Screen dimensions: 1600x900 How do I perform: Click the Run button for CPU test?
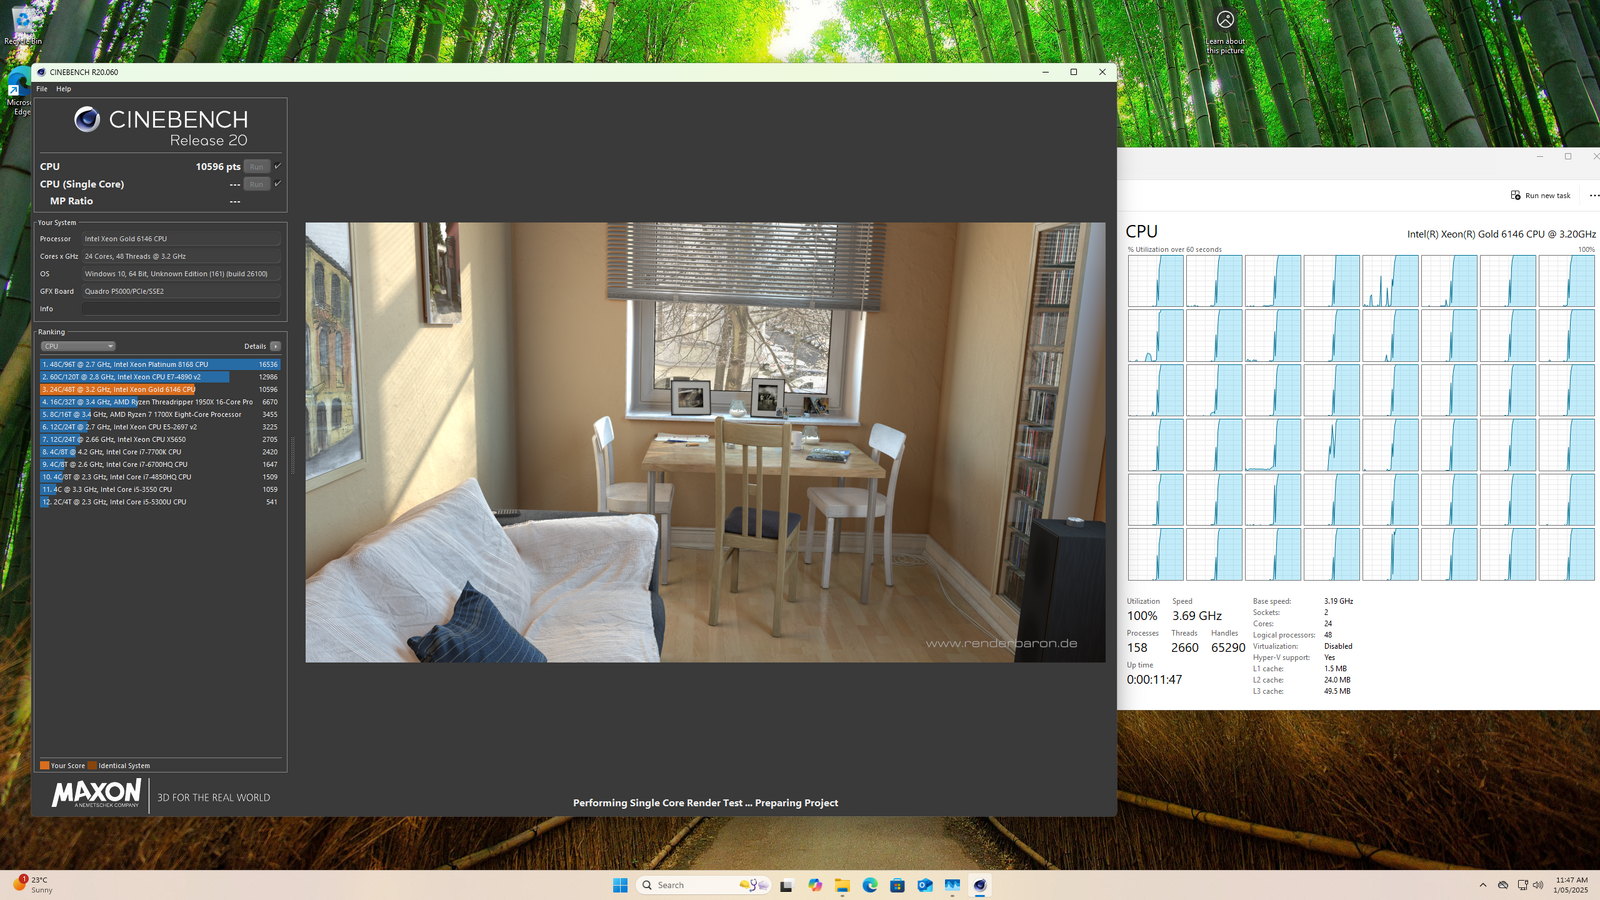(257, 167)
